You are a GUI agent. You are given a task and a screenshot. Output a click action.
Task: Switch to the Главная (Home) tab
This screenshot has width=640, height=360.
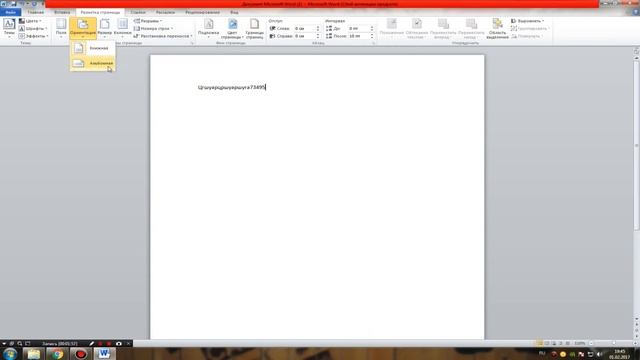(x=36, y=12)
